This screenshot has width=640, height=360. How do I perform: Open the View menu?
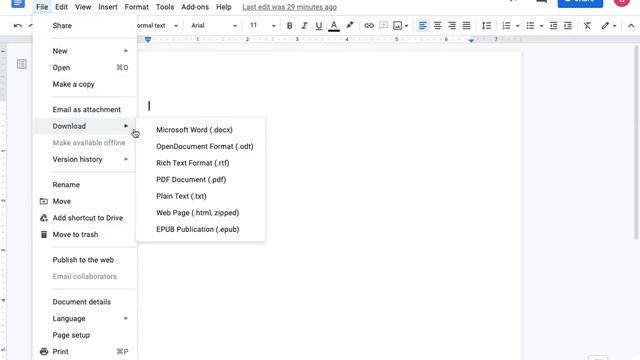(x=83, y=7)
